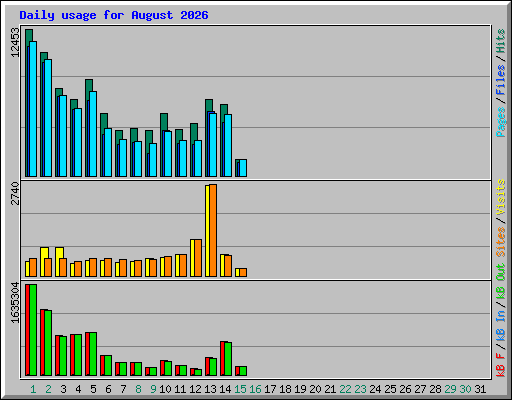Click the 'kB F' legend label
Viewport: 512px width, 400px height.
pos(501,365)
